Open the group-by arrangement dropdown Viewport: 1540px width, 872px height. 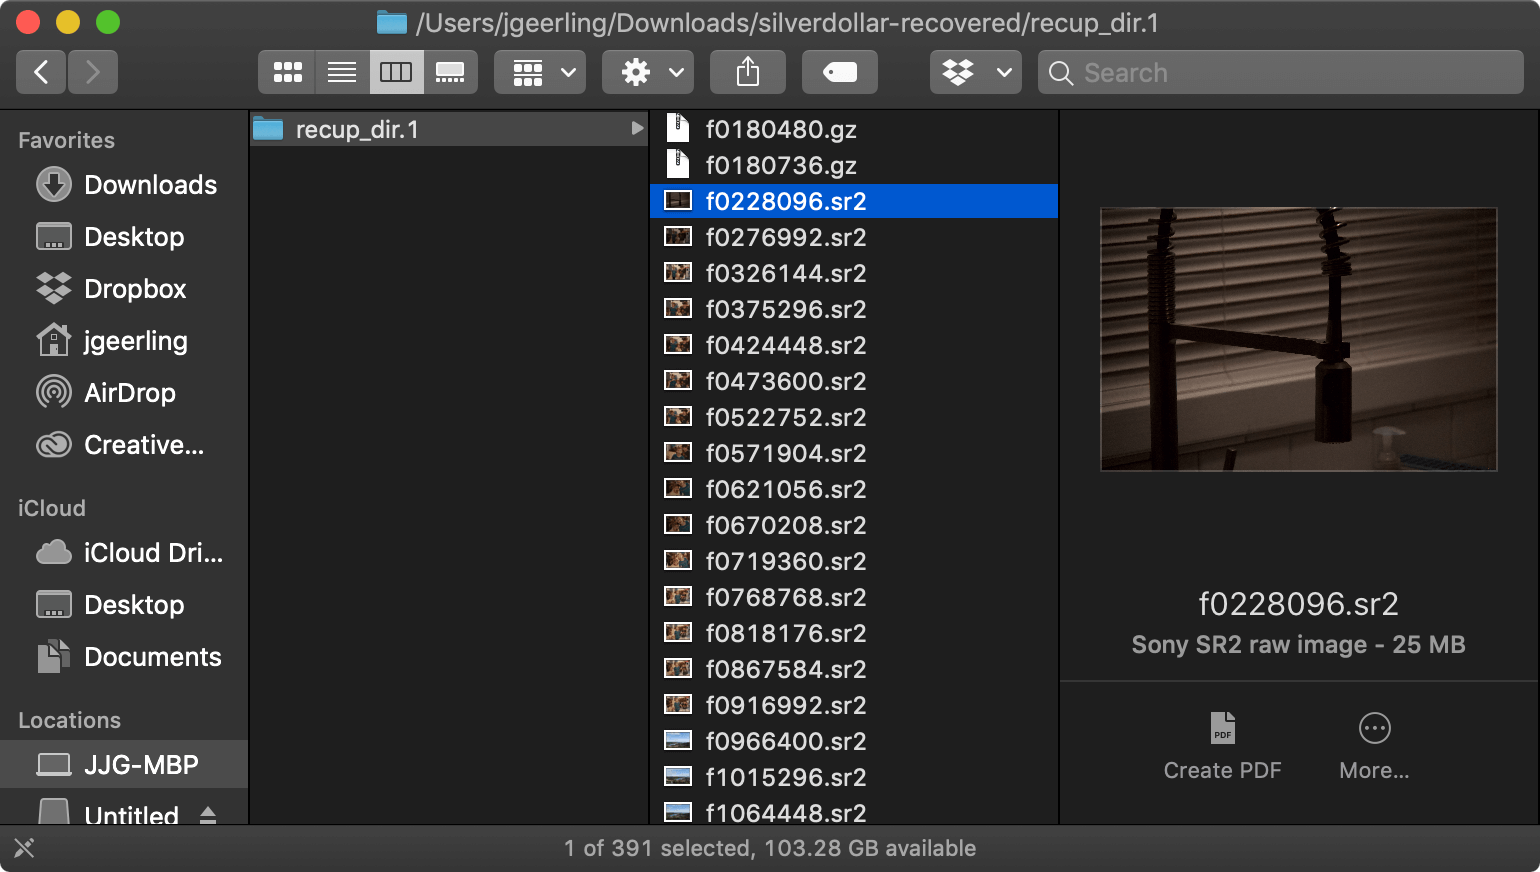coord(540,72)
